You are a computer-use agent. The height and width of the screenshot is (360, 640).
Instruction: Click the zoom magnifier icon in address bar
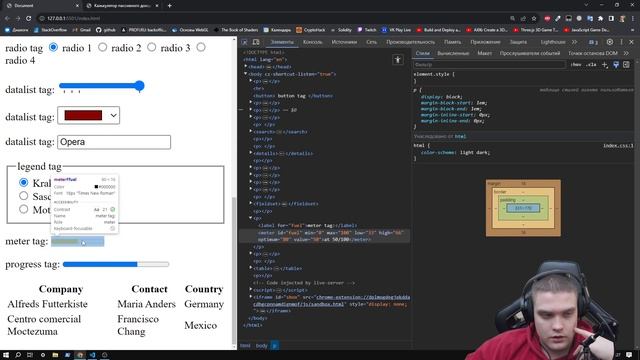click(513, 18)
